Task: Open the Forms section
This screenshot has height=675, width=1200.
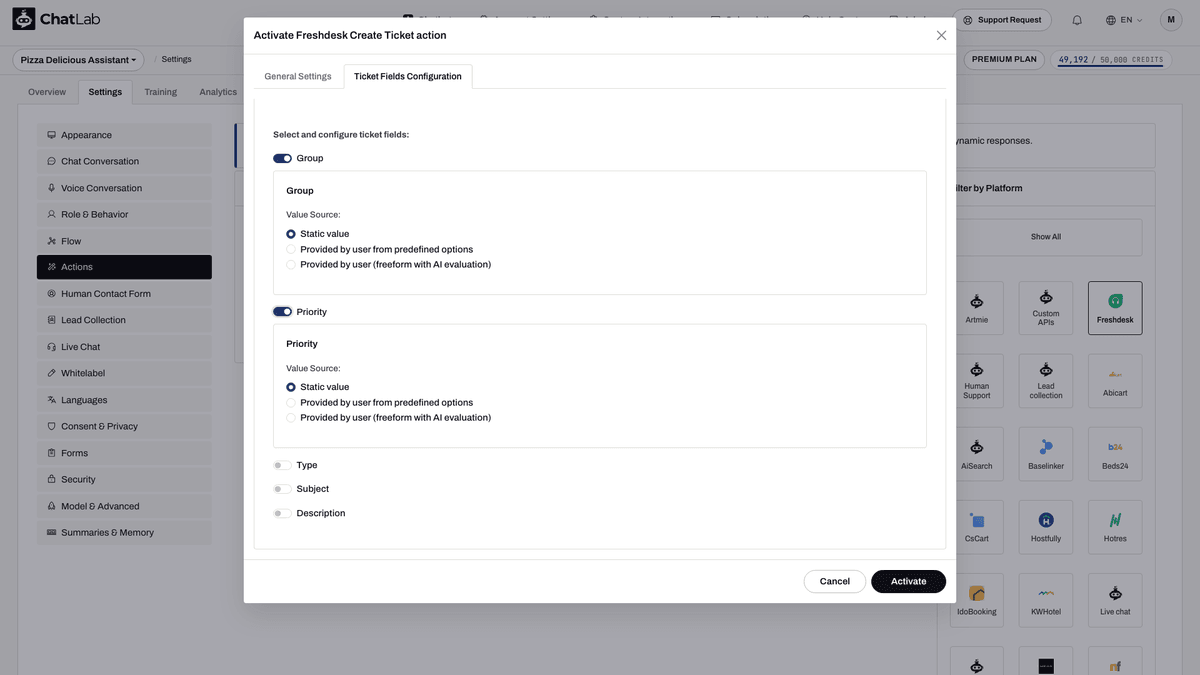Action: pyautogui.click(x=124, y=453)
